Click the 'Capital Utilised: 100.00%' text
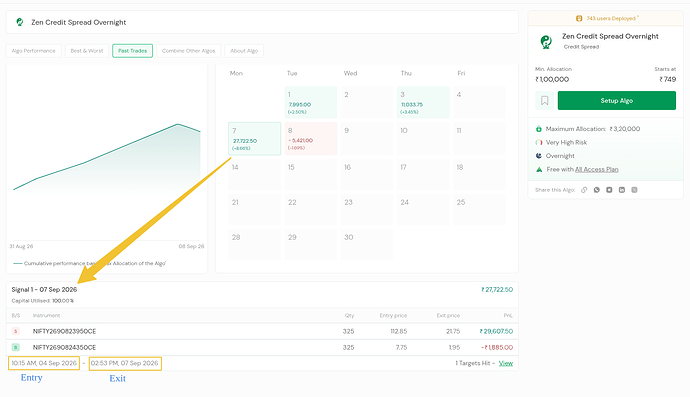Image resolution: width=690 pixels, height=397 pixels. [x=43, y=301]
